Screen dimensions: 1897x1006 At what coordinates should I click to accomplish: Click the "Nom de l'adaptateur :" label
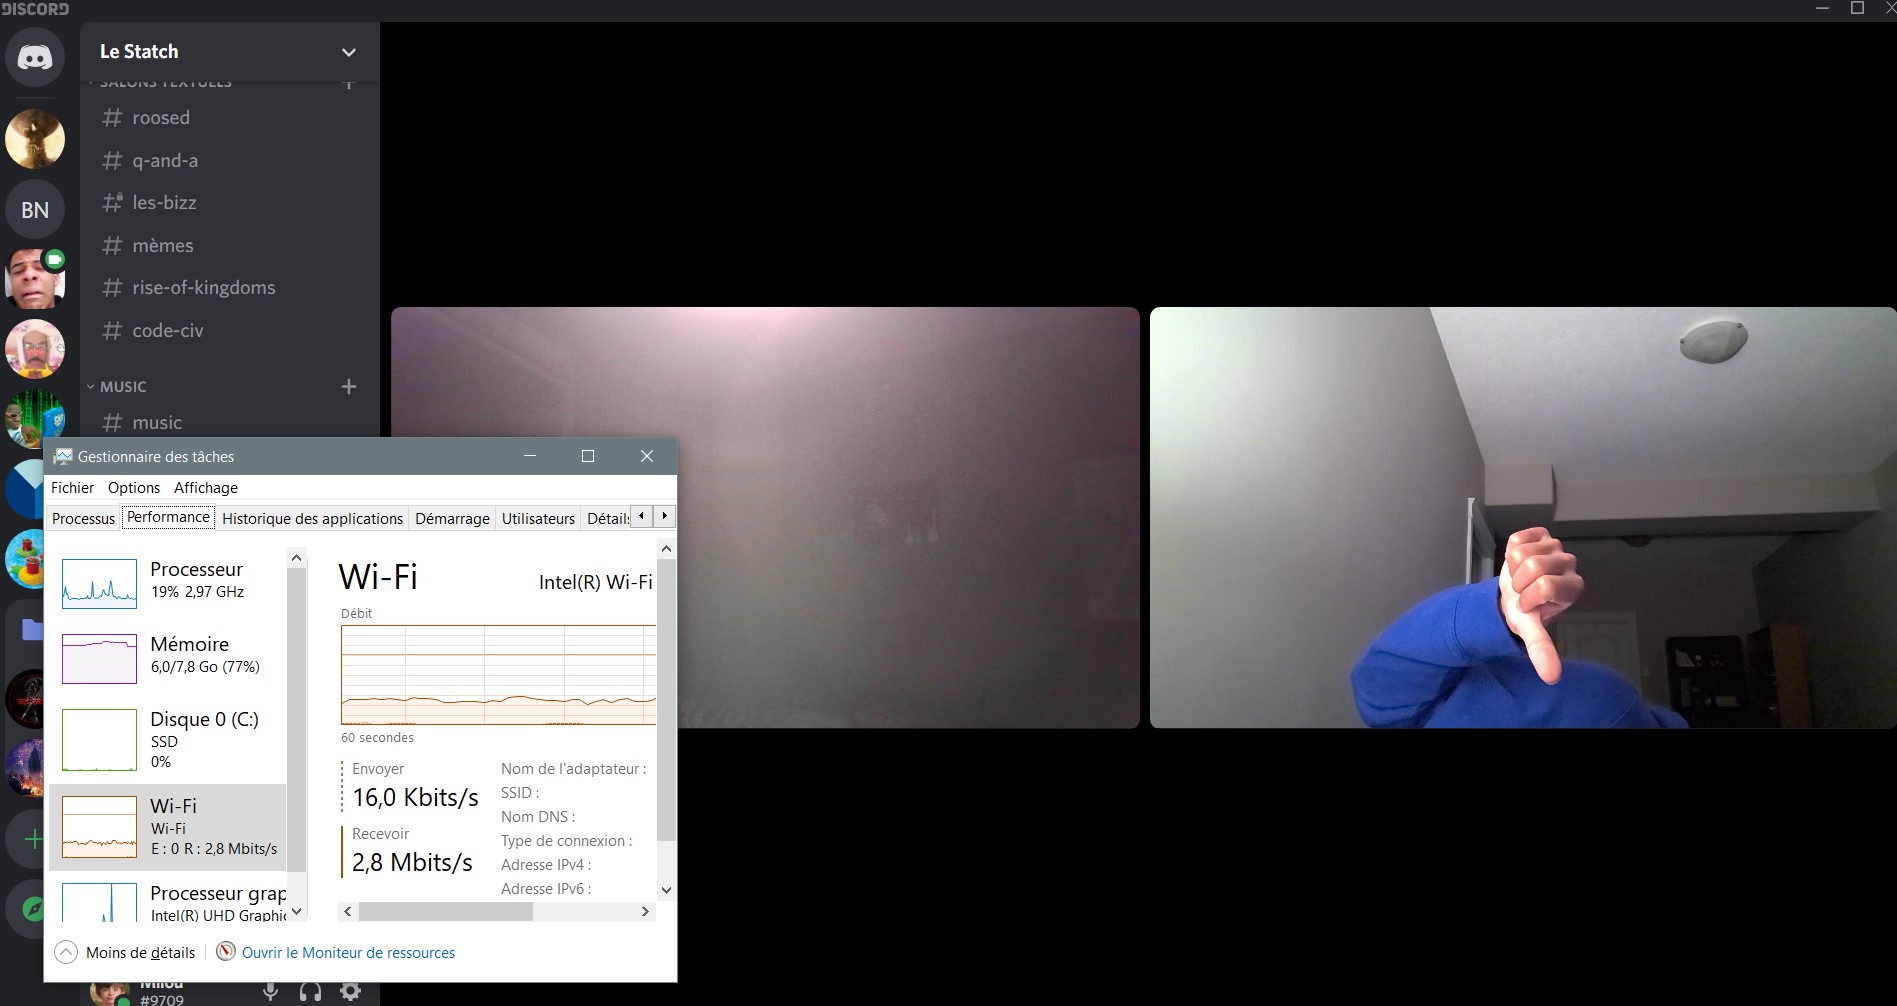point(574,769)
